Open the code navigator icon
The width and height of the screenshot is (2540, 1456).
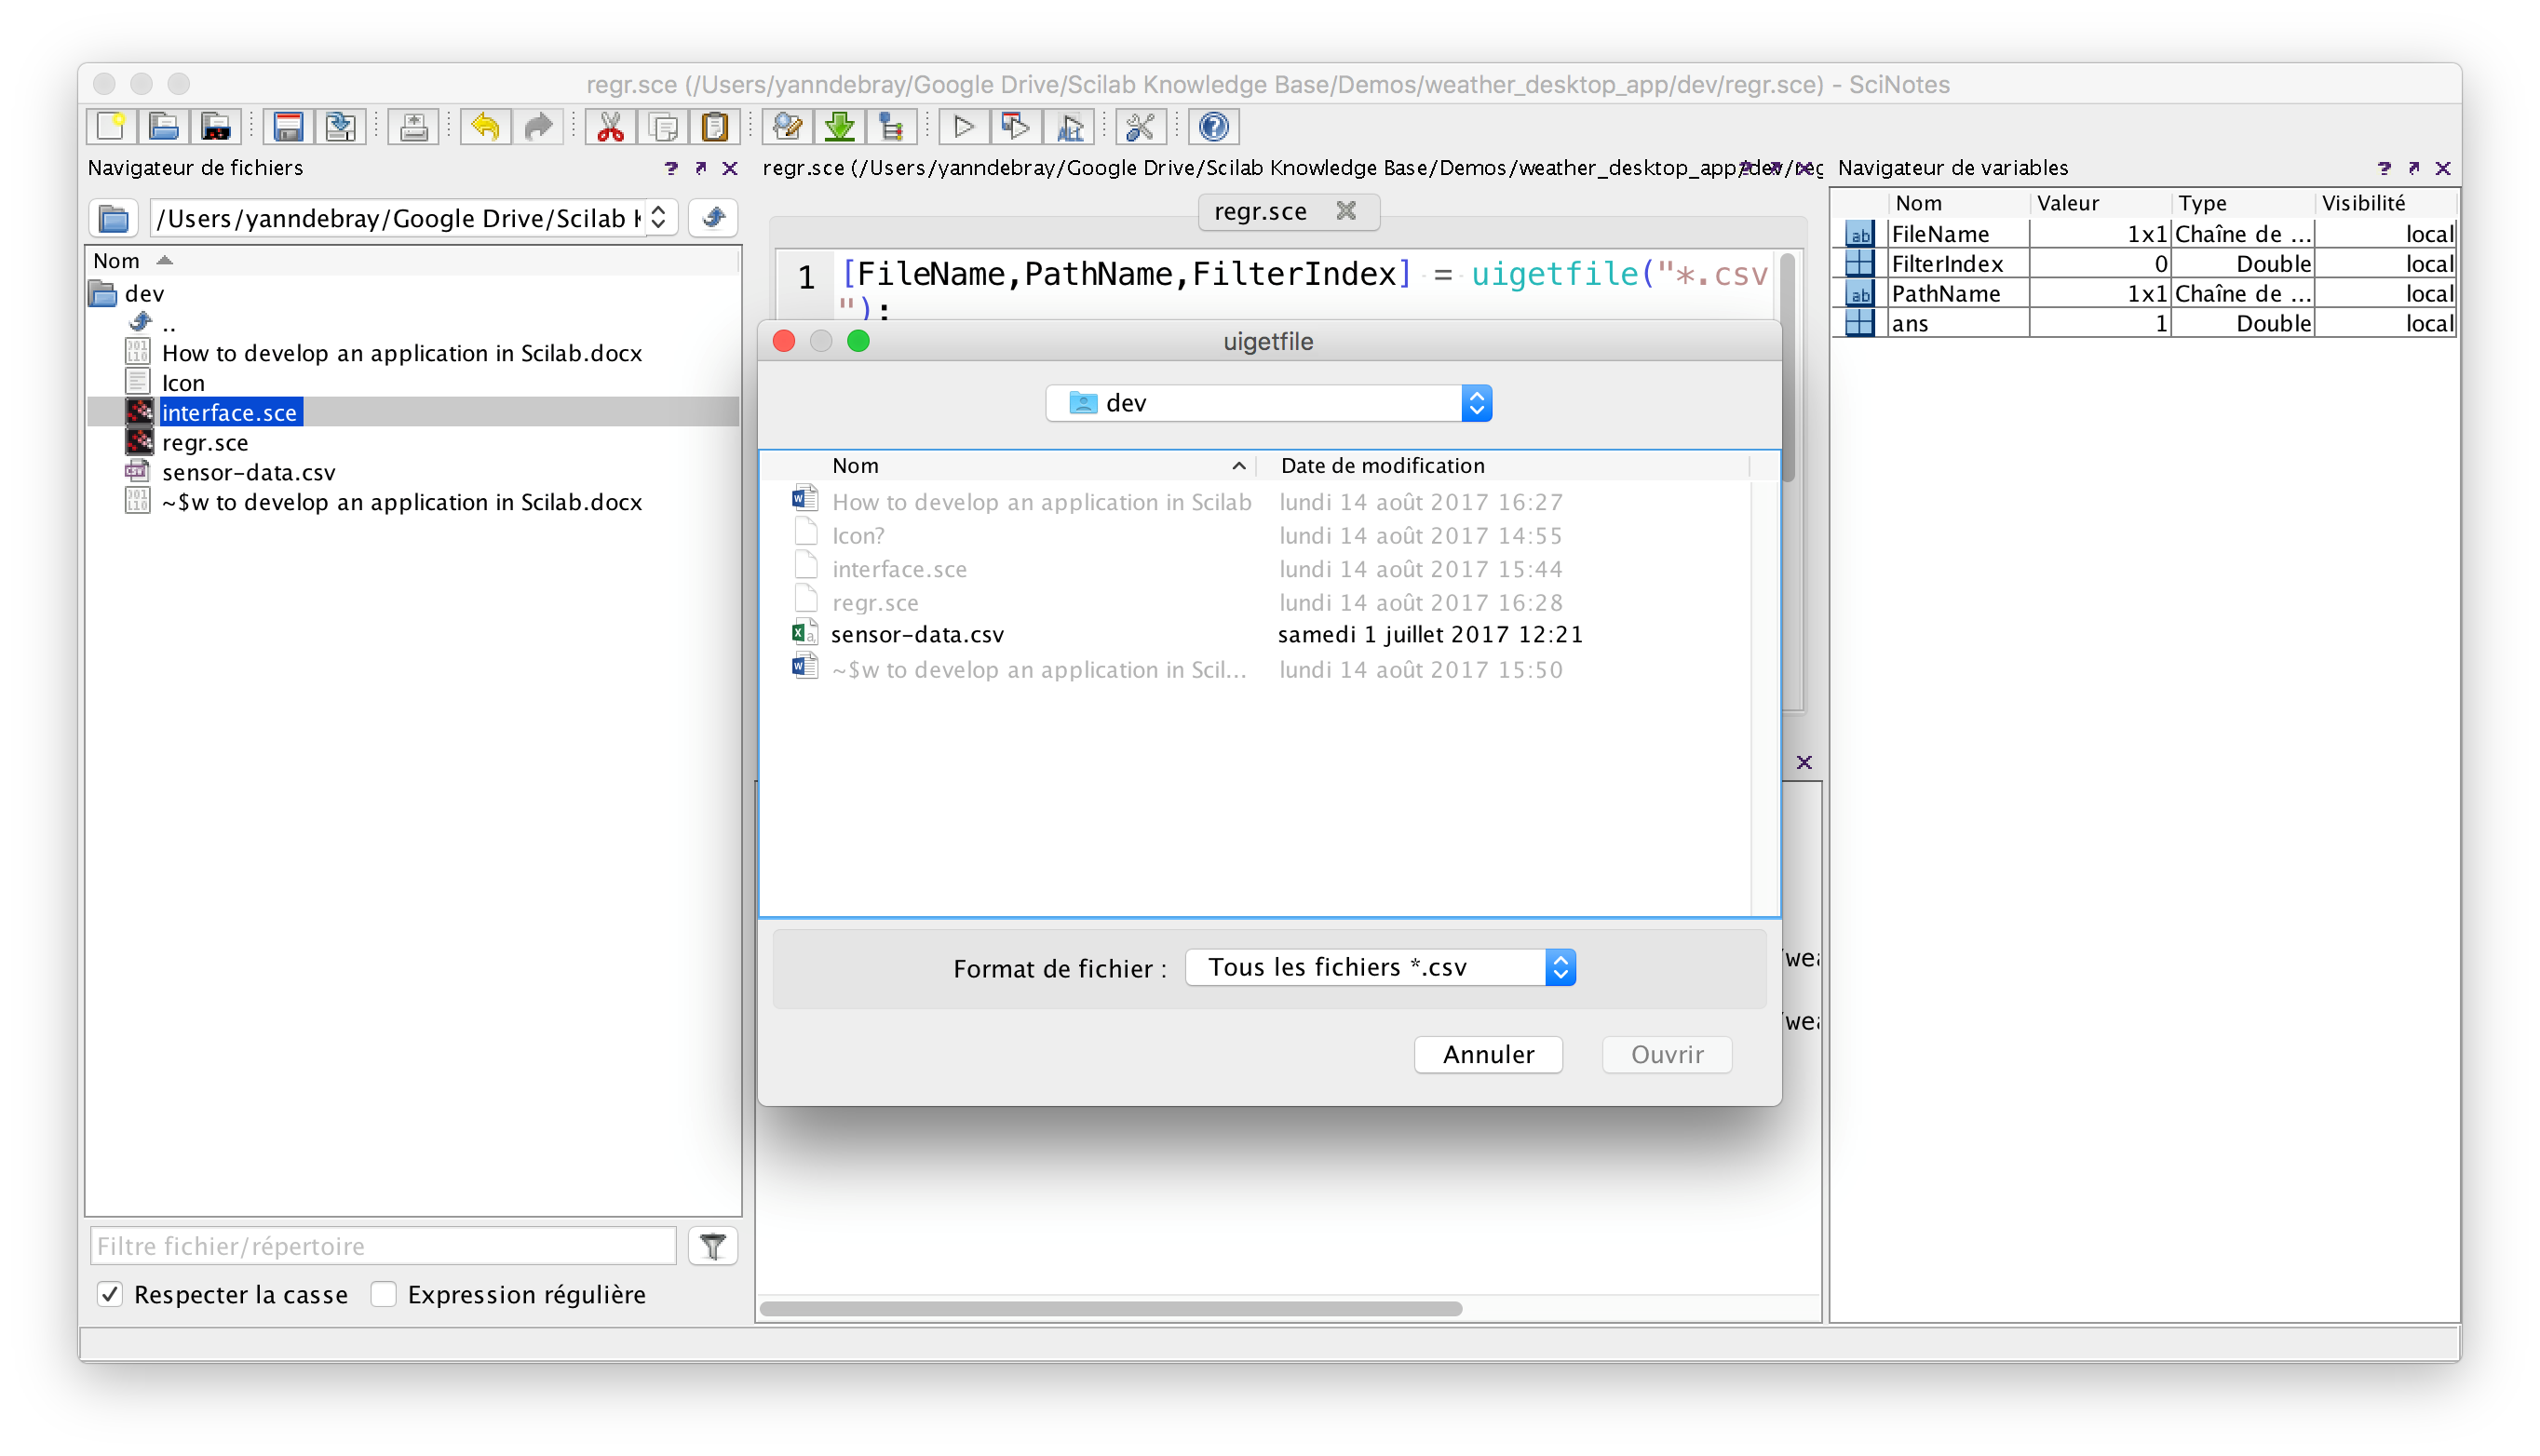(891, 127)
